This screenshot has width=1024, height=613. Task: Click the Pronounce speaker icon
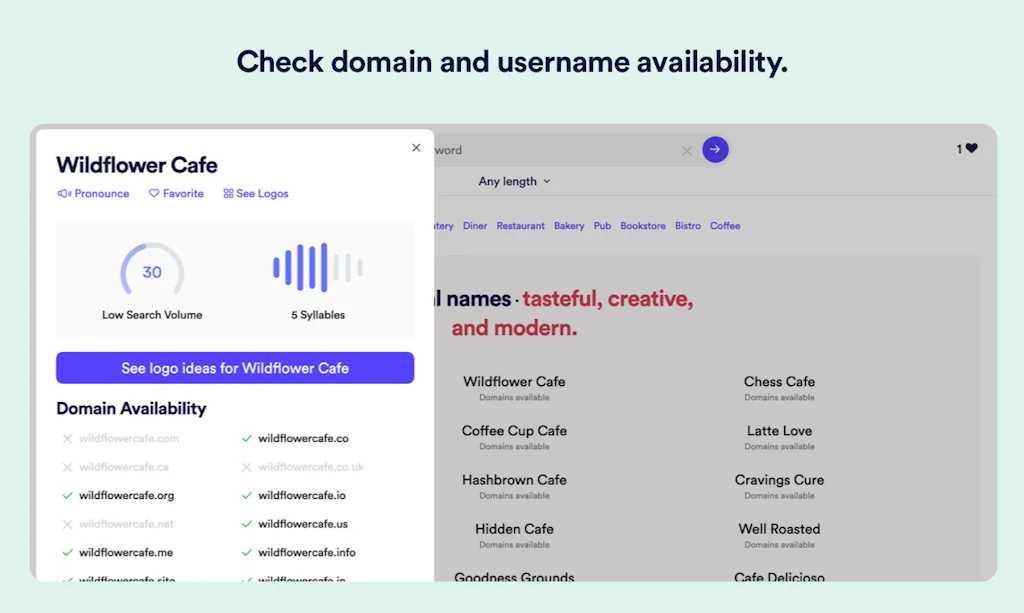point(64,194)
